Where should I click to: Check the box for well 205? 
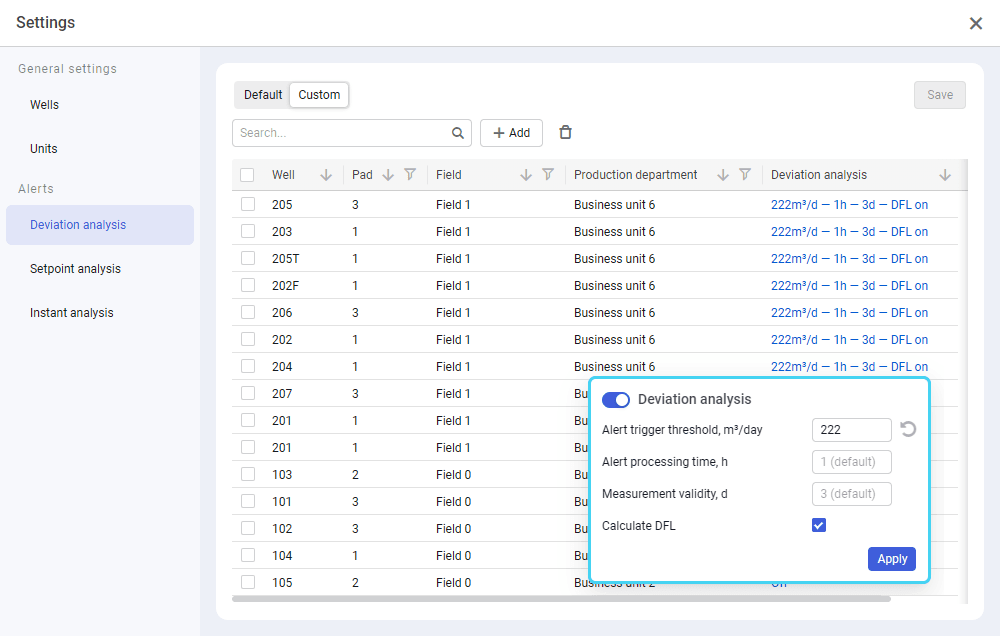(248, 204)
